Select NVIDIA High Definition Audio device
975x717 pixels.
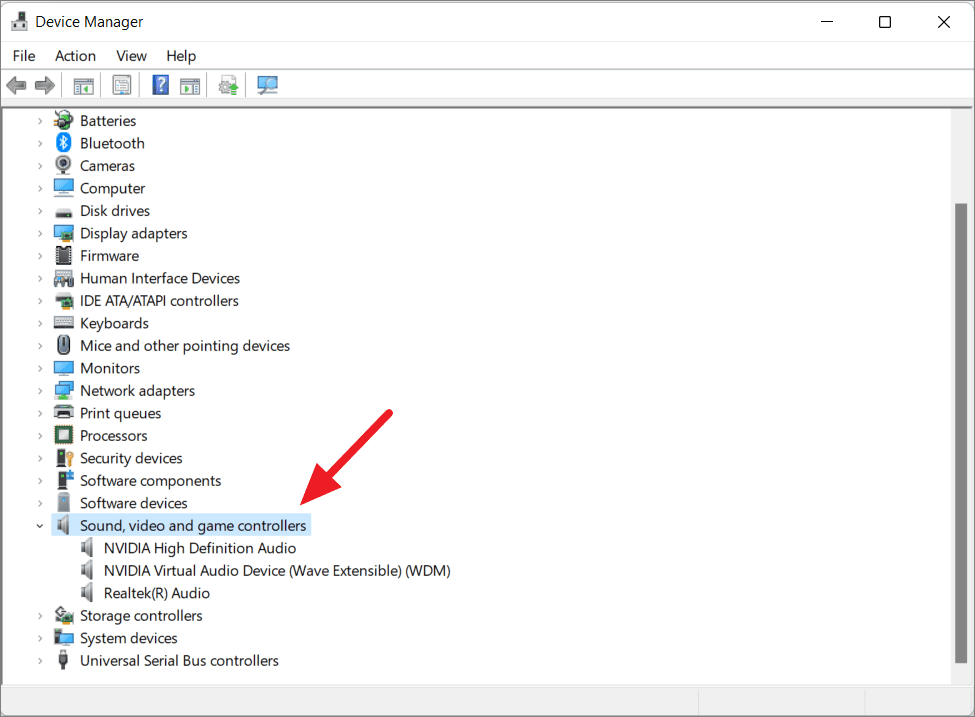[x=199, y=547]
